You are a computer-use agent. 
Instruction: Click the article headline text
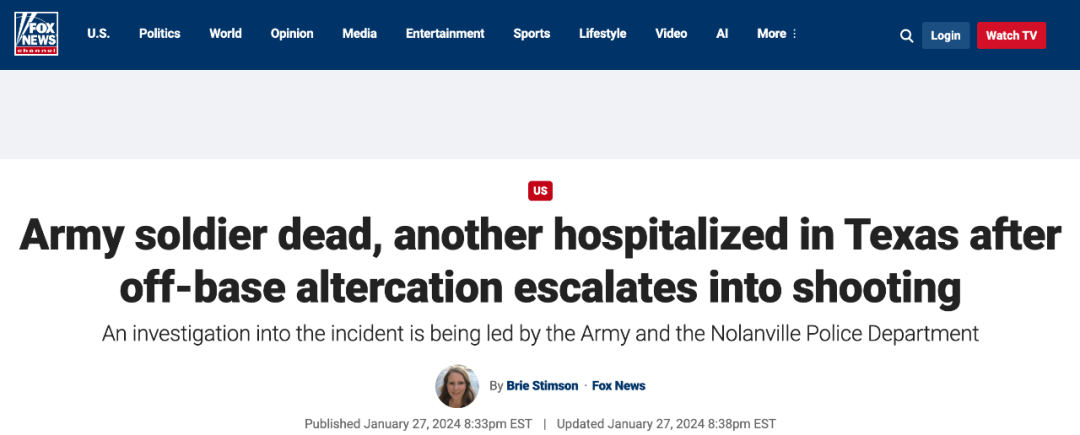(540, 262)
